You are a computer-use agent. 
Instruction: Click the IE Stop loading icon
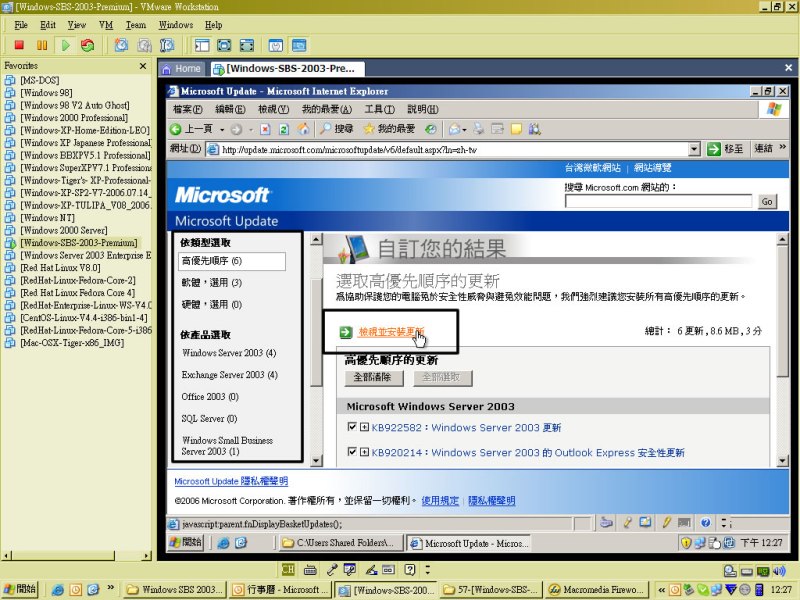coord(265,129)
